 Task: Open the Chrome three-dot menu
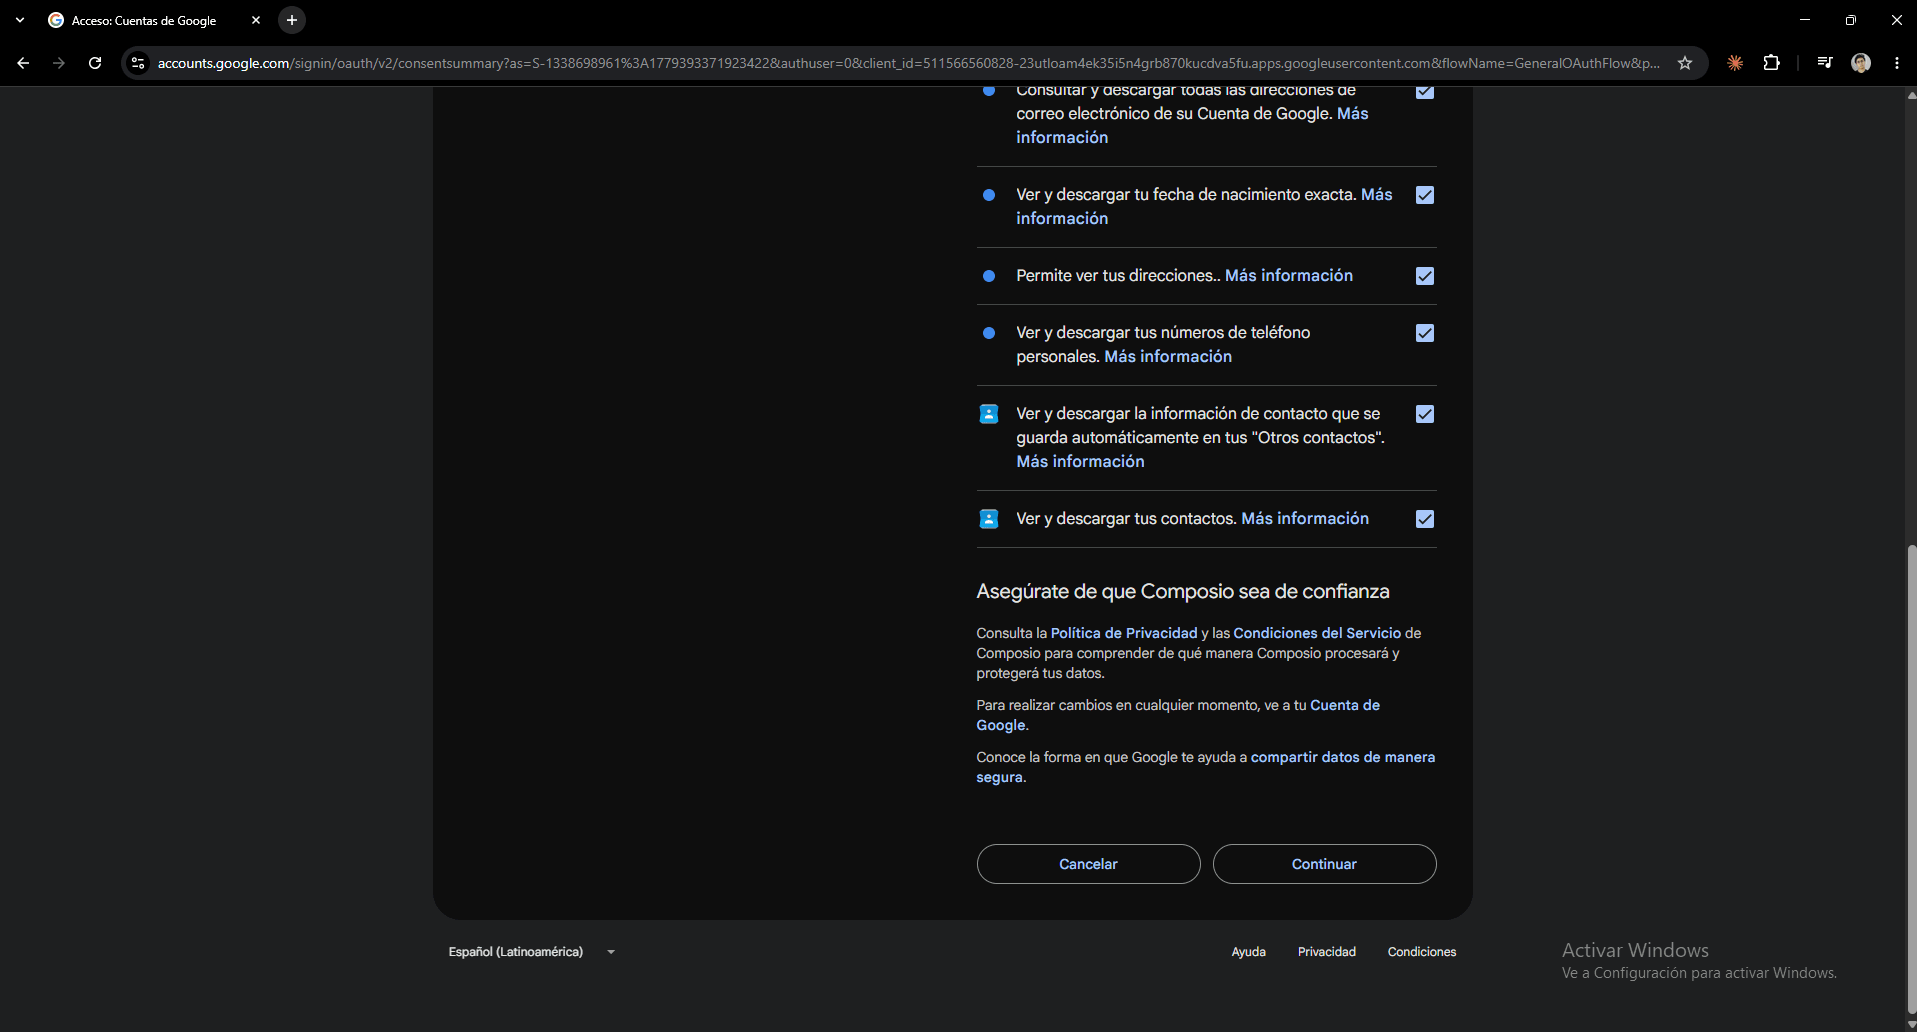coord(1897,63)
